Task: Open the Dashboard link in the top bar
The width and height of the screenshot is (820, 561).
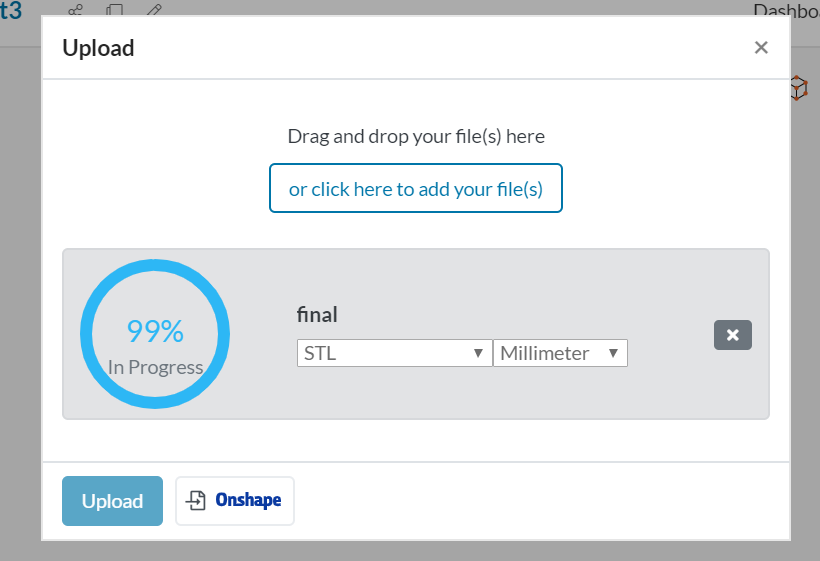Action: point(786,10)
